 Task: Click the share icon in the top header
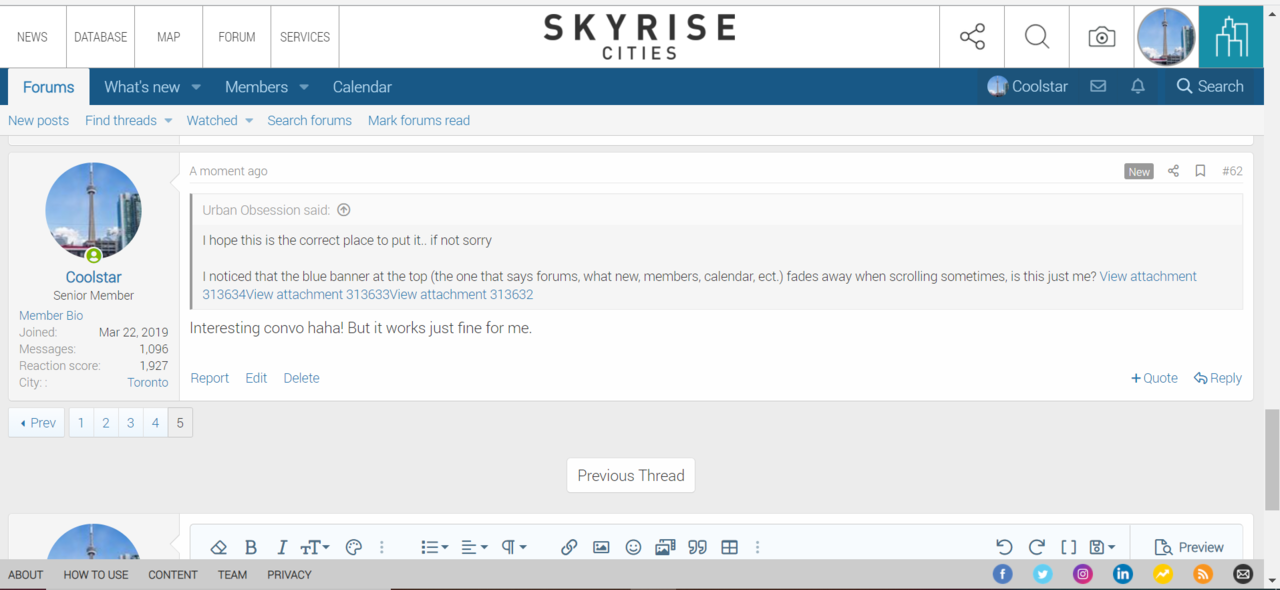[972, 37]
